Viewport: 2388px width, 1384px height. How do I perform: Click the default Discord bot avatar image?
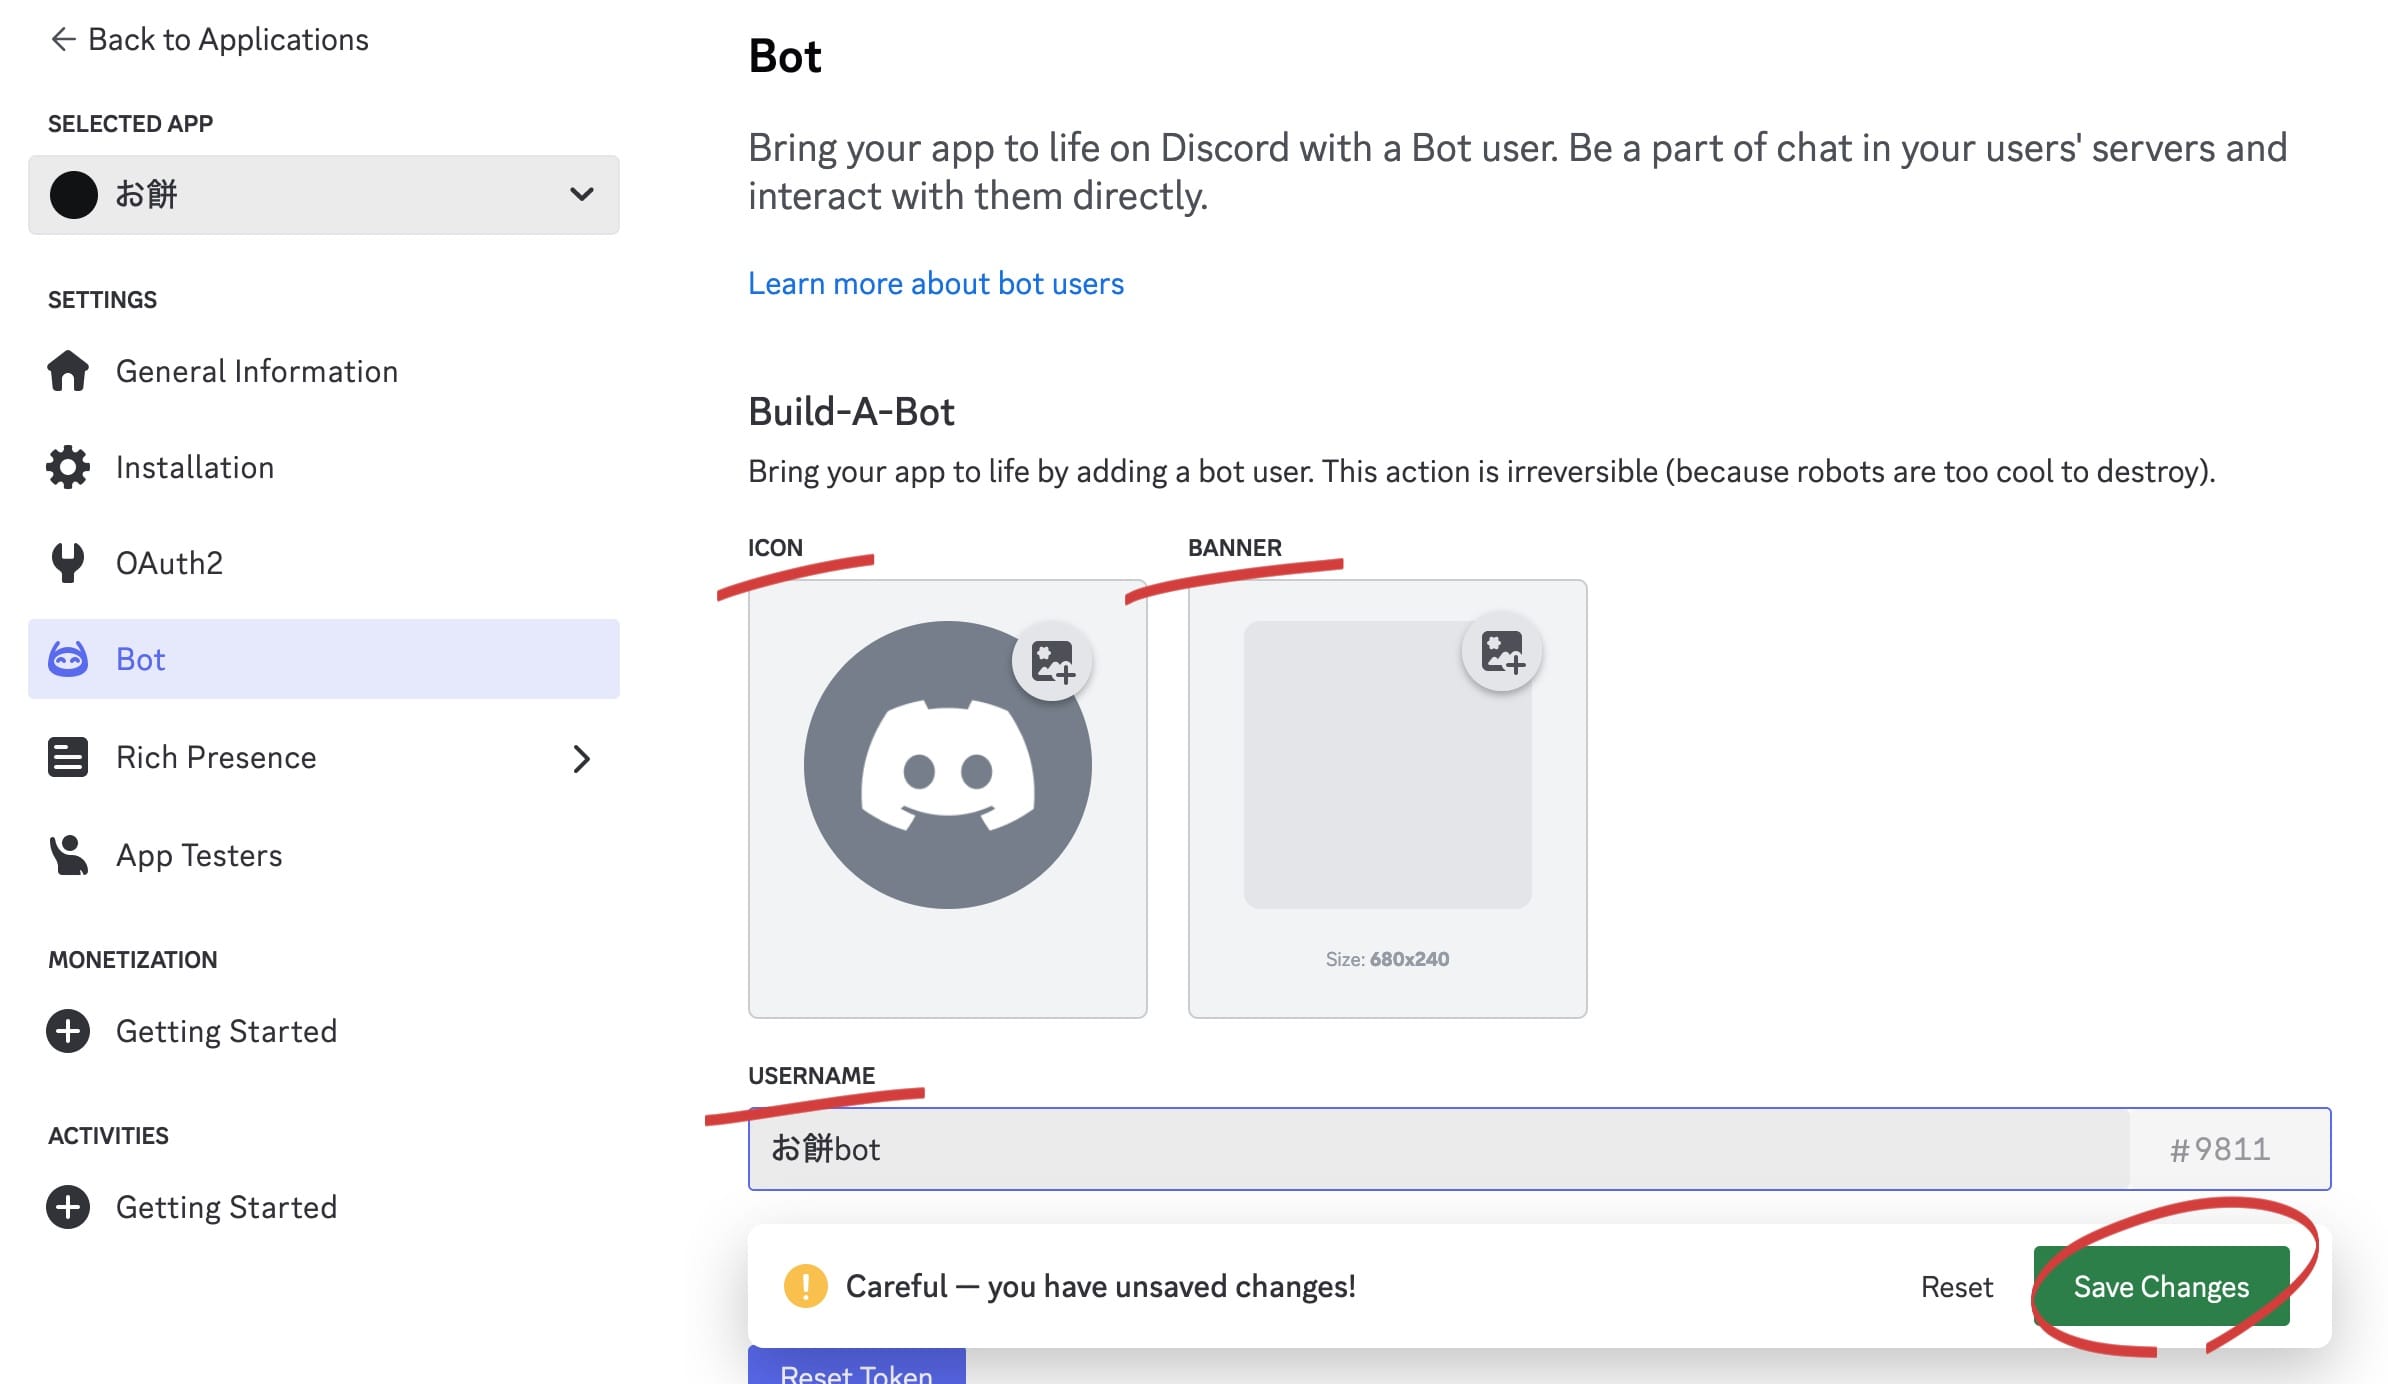click(x=948, y=765)
